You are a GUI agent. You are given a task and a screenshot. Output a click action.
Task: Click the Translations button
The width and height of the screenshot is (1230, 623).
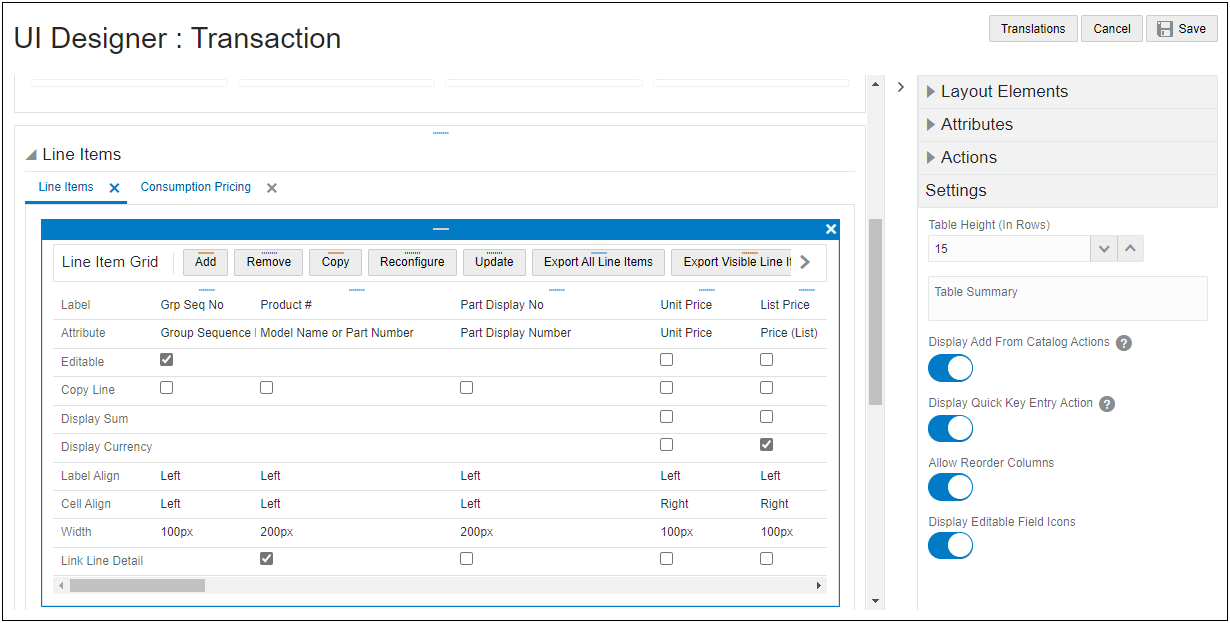[1033, 28]
